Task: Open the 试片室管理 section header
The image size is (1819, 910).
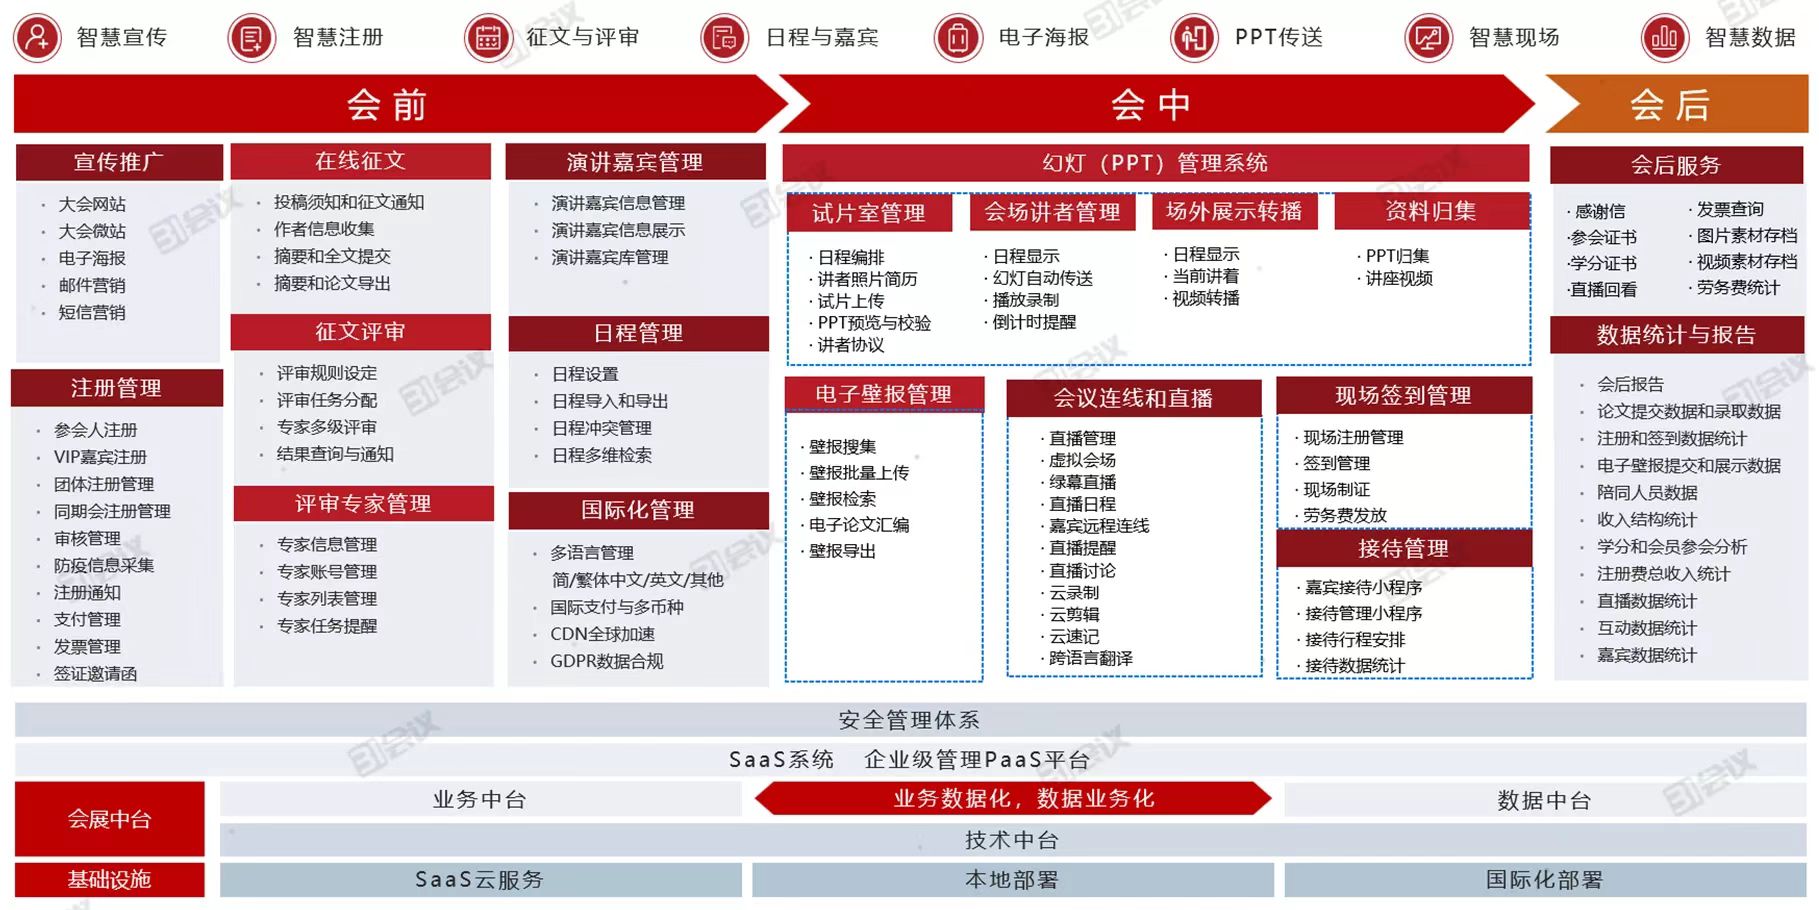Action: 868,213
